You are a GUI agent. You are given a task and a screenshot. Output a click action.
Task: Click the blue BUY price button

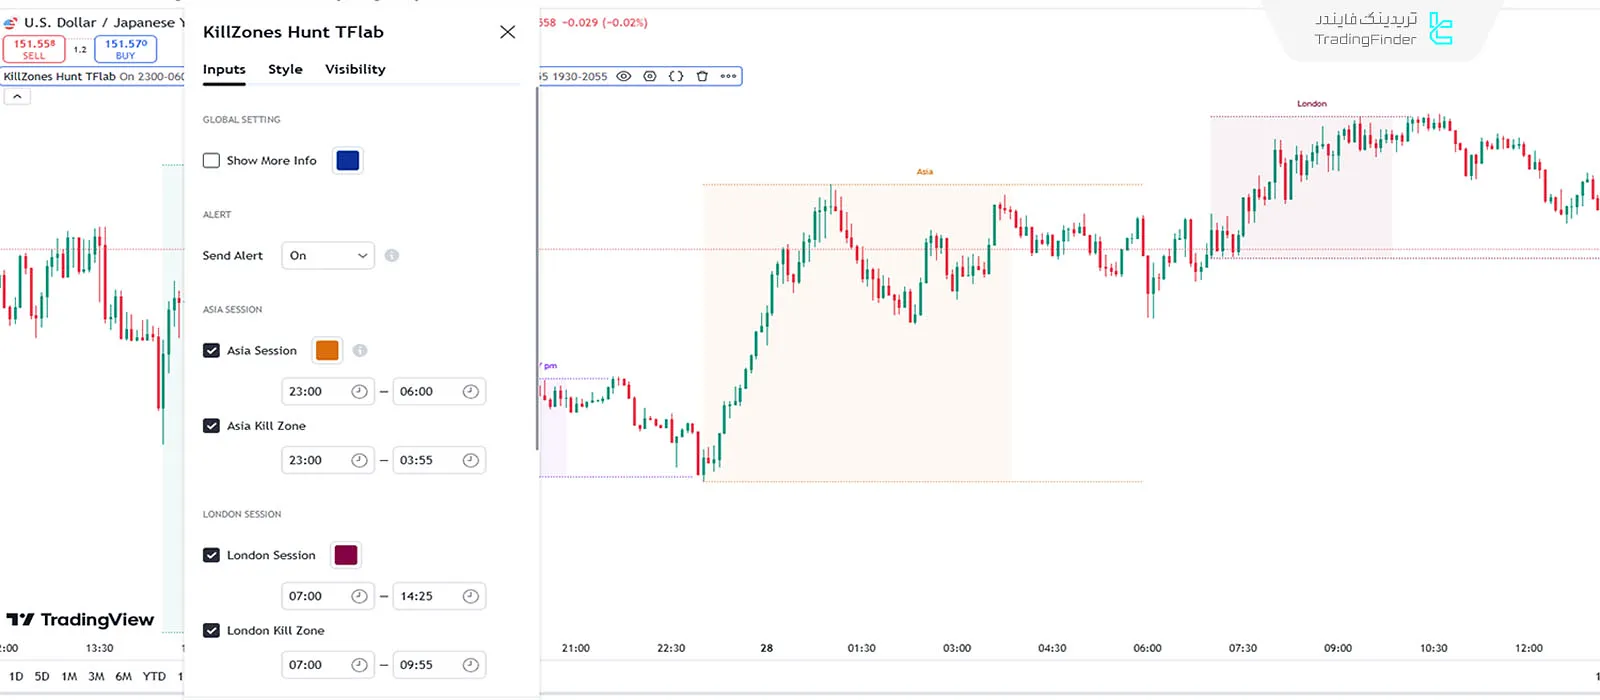(x=126, y=49)
